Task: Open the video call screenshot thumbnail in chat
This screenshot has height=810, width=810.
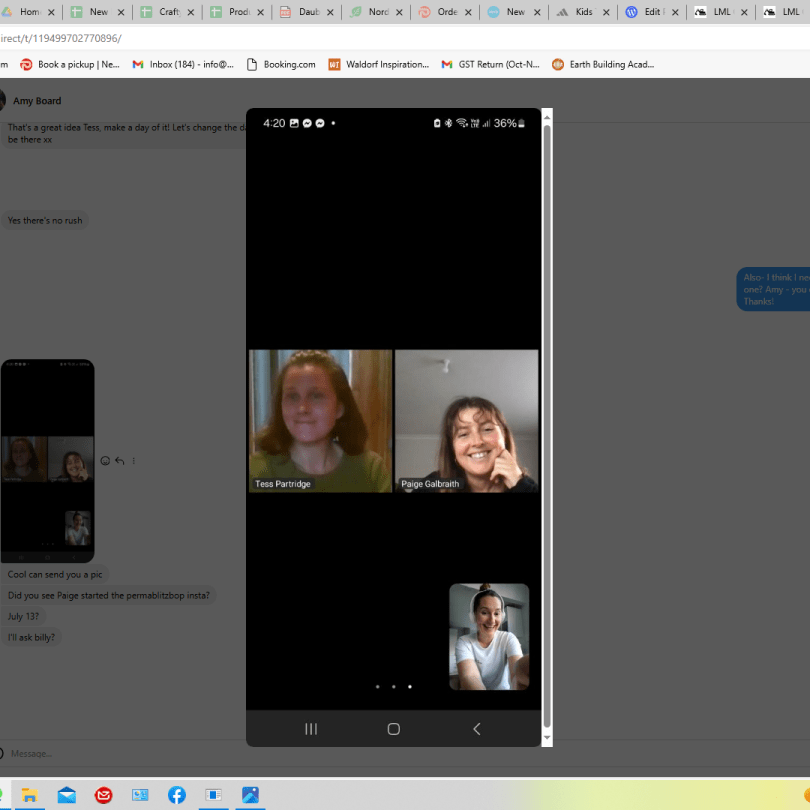Action: [x=48, y=460]
